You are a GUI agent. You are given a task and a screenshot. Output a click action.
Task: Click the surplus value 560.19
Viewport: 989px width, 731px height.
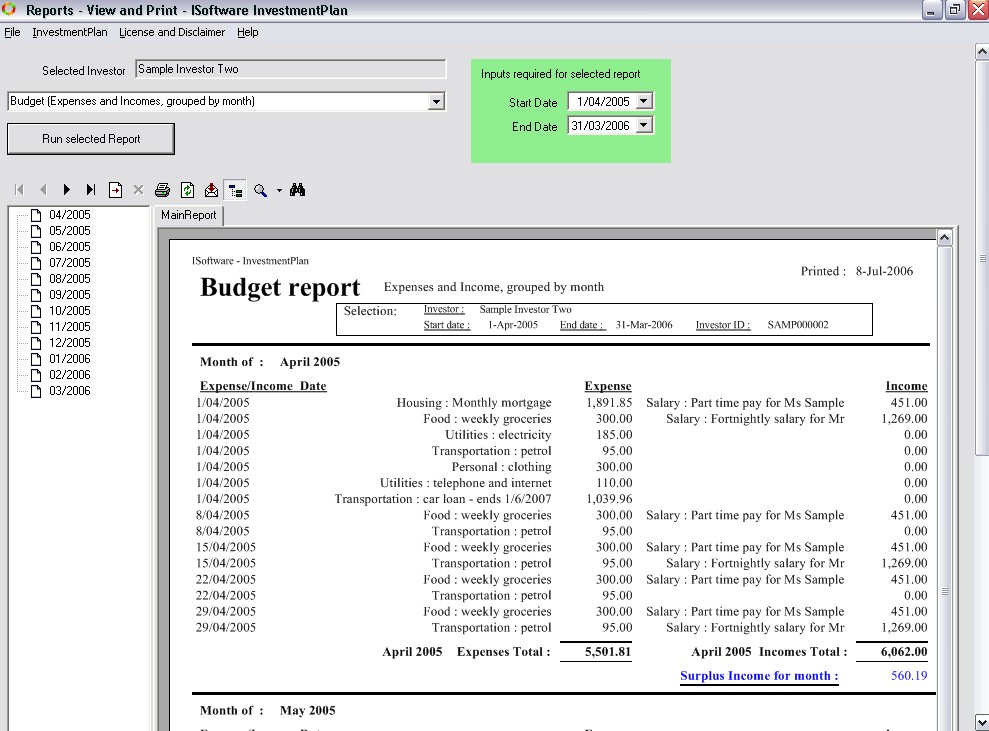coord(909,675)
